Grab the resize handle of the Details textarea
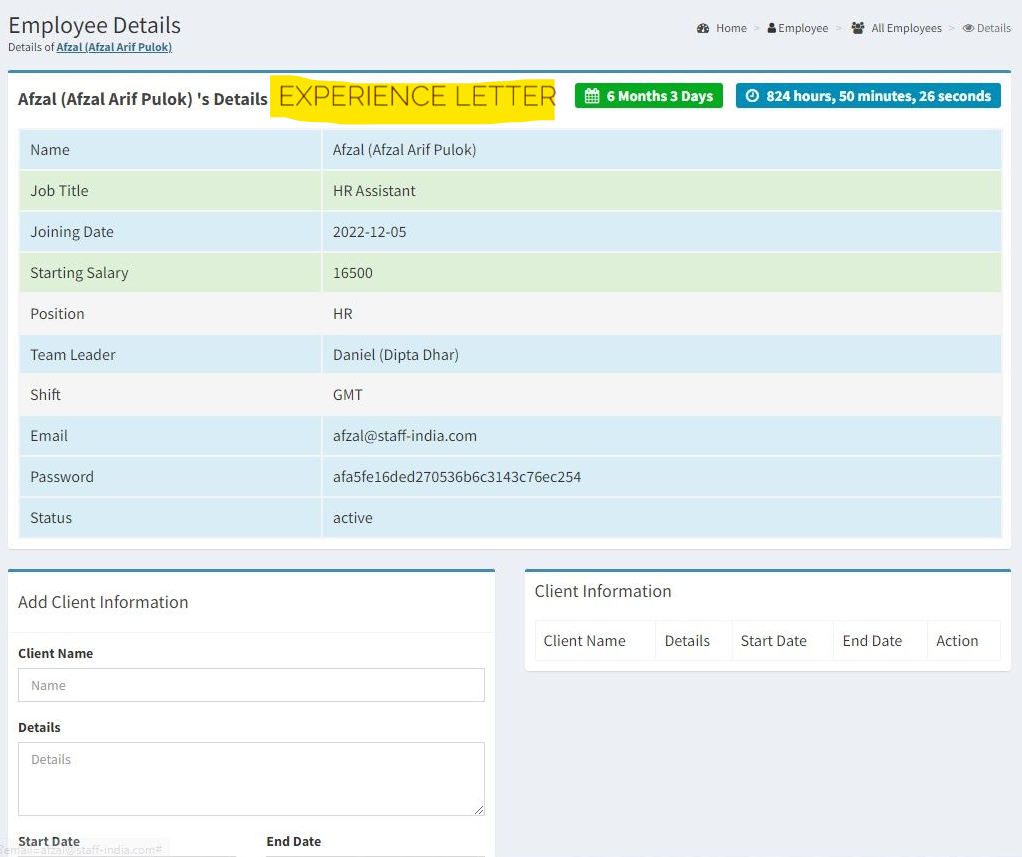The height and width of the screenshot is (857, 1022). 479,809
